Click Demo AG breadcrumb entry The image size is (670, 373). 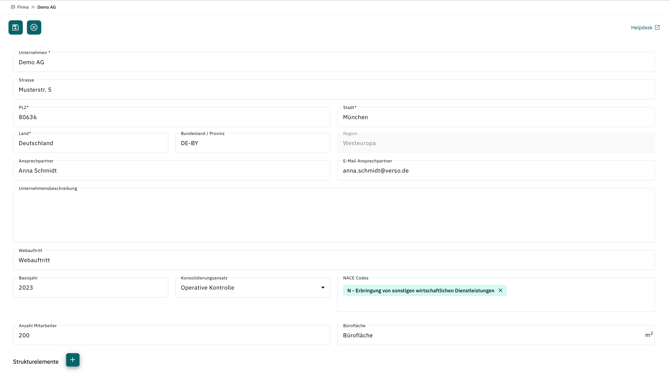47,7
